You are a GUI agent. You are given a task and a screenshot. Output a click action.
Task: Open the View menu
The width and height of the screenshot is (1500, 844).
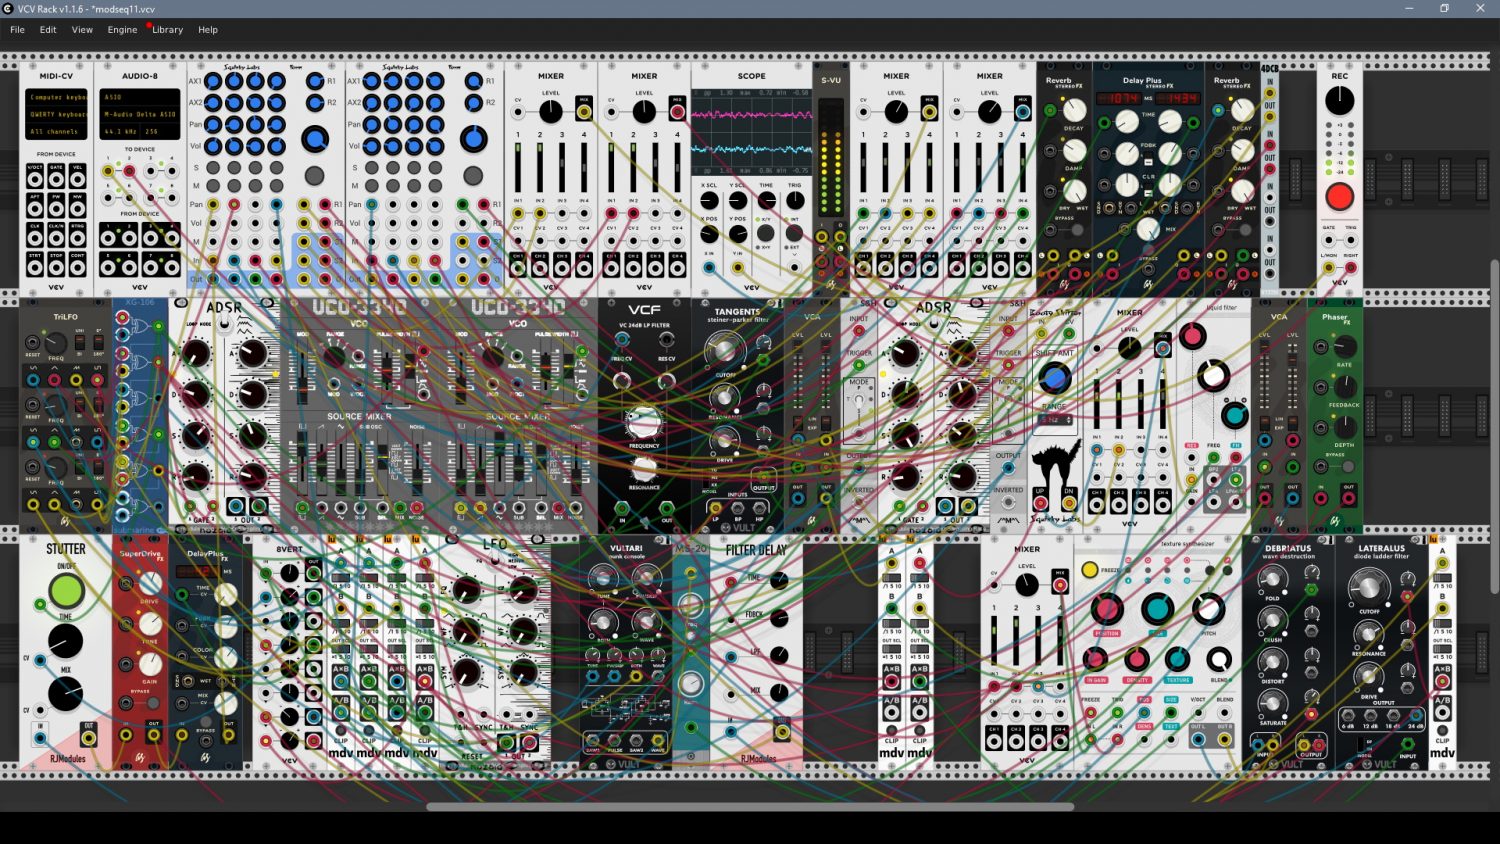tap(82, 30)
